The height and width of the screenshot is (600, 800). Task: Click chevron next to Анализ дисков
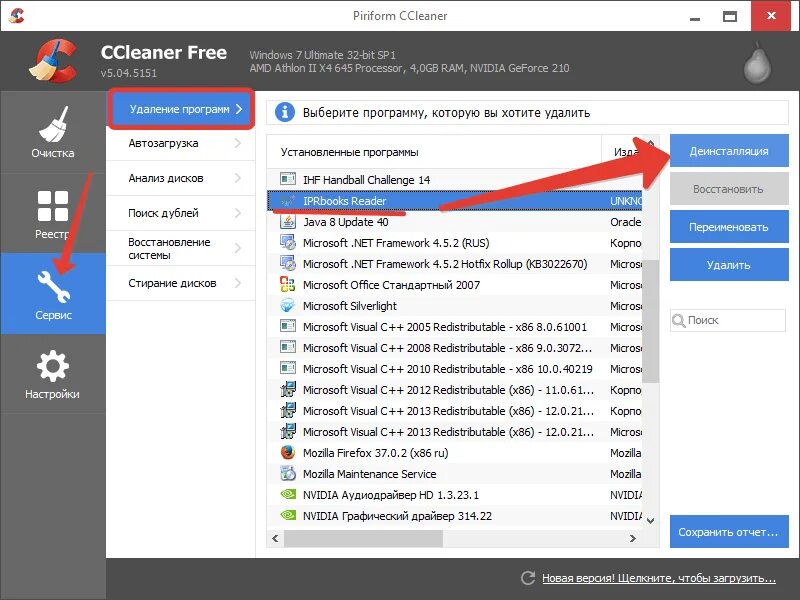(238, 178)
